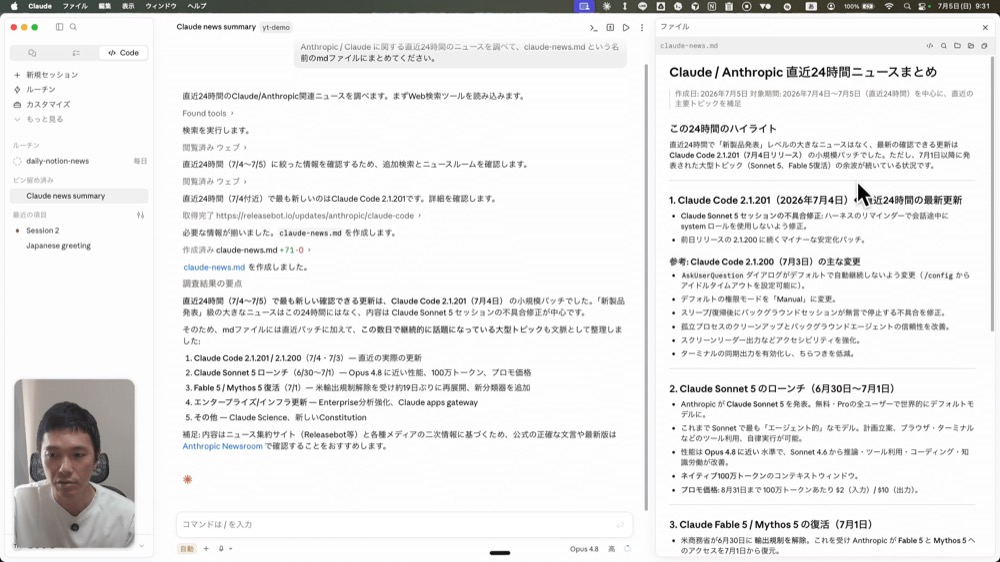This screenshot has width=1000, height=562.
Task: Open terminal icon in session header
Action: coord(594,27)
